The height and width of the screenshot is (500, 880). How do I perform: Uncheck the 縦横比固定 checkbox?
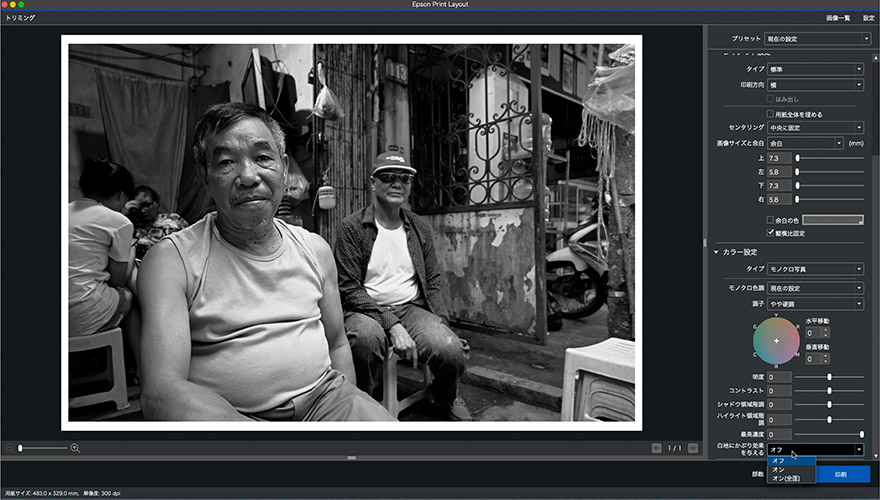770,232
